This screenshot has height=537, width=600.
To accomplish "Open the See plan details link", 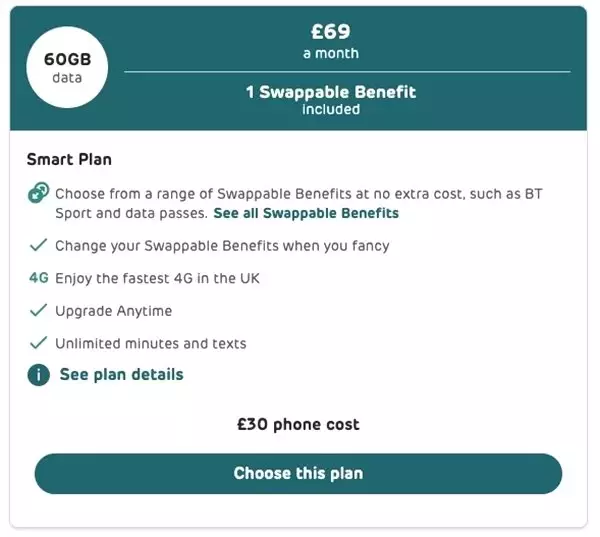I will 121,375.
